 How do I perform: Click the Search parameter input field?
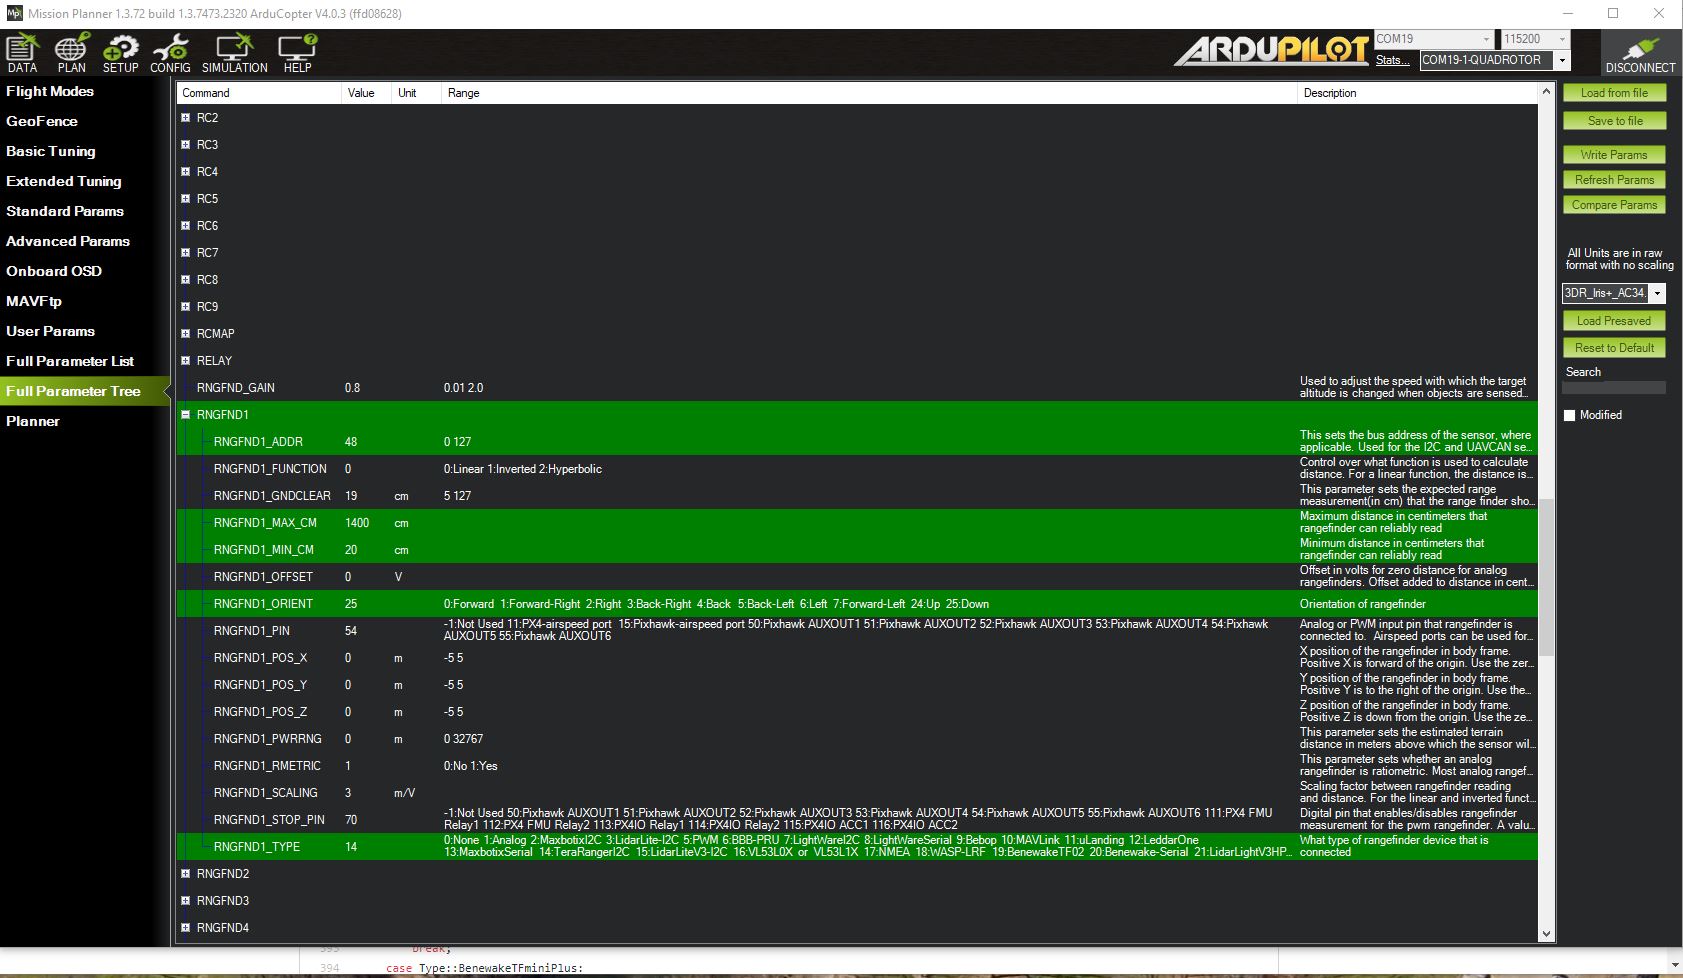tap(1613, 388)
